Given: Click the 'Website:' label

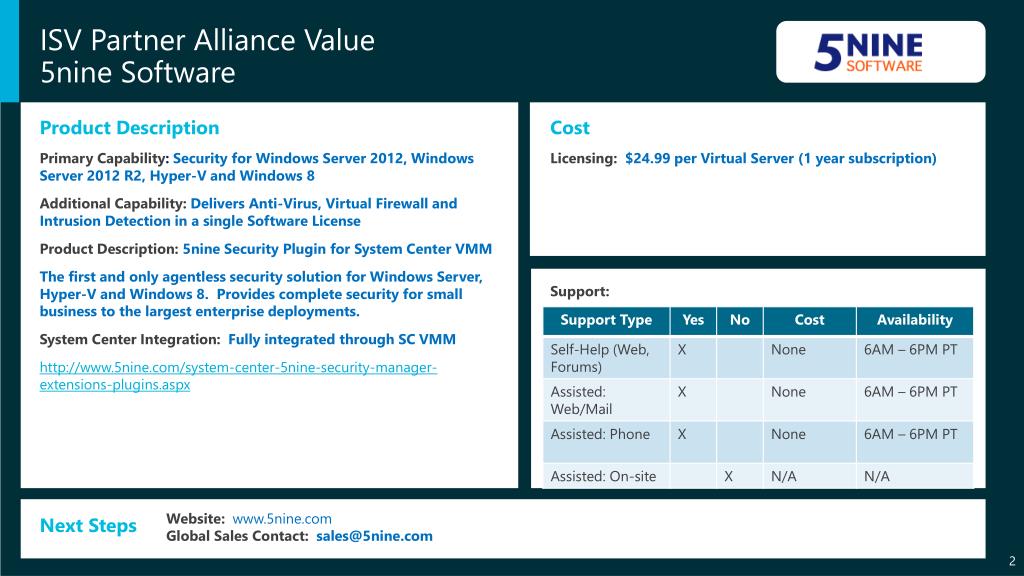Looking at the screenshot, I should coord(195,519).
